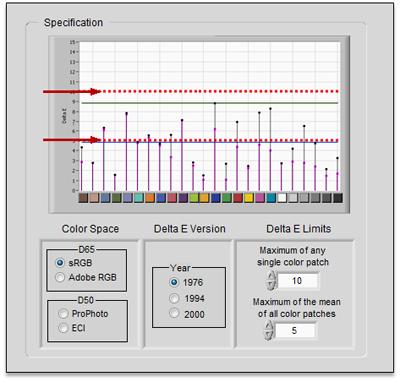Click the 'Year' group label
The height and width of the screenshot is (382, 400).
pyautogui.click(x=180, y=268)
